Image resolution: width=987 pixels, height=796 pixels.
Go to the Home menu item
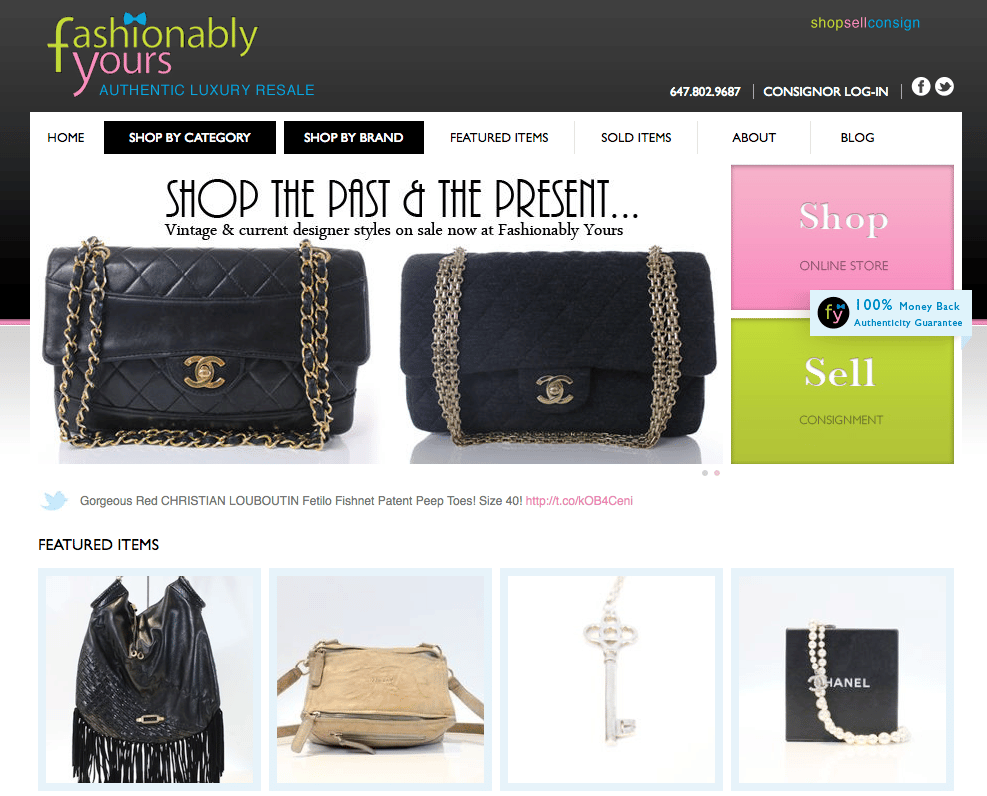pyautogui.click(x=65, y=137)
